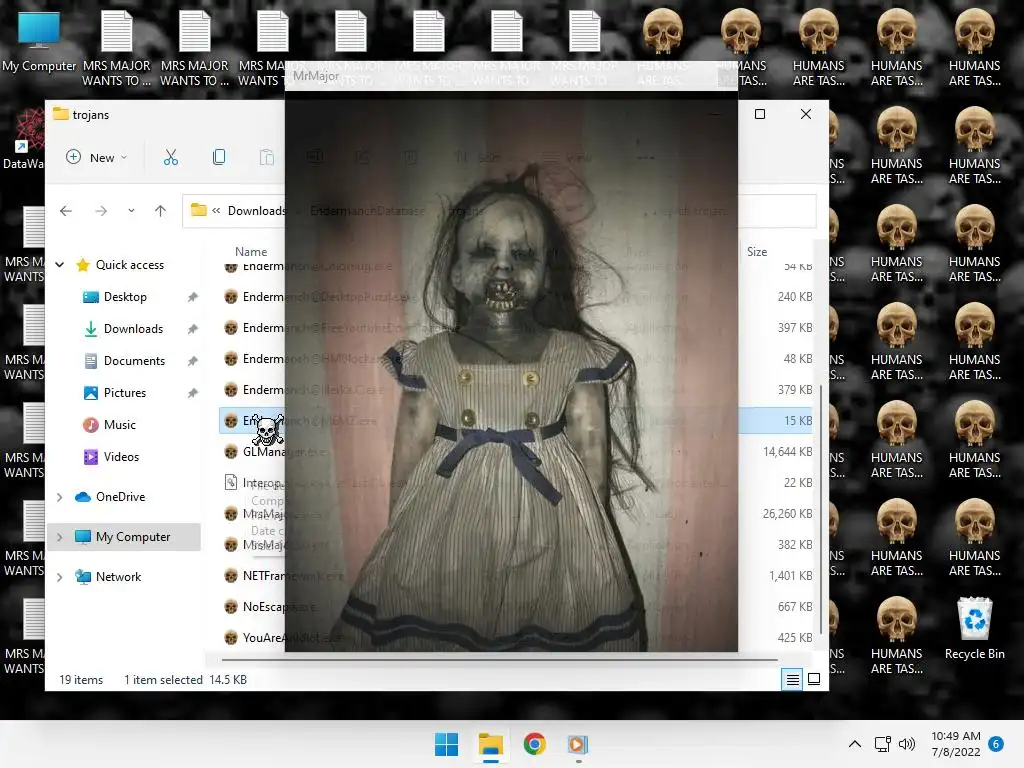The image size is (1024, 768).
Task: Open network status icon in system tray
Action: pos(882,744)
